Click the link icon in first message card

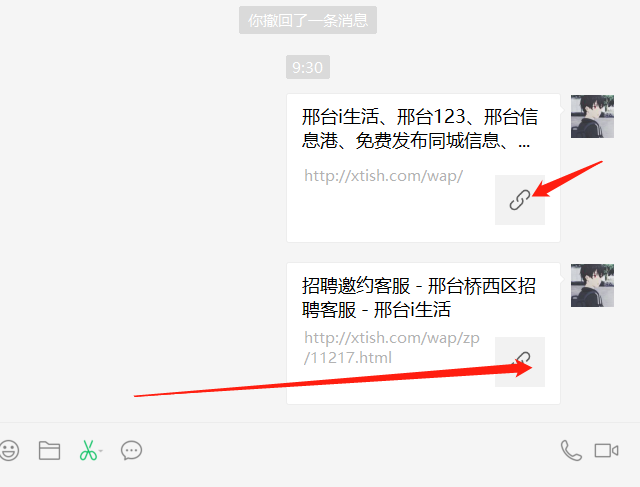click(x=520, y=200)
